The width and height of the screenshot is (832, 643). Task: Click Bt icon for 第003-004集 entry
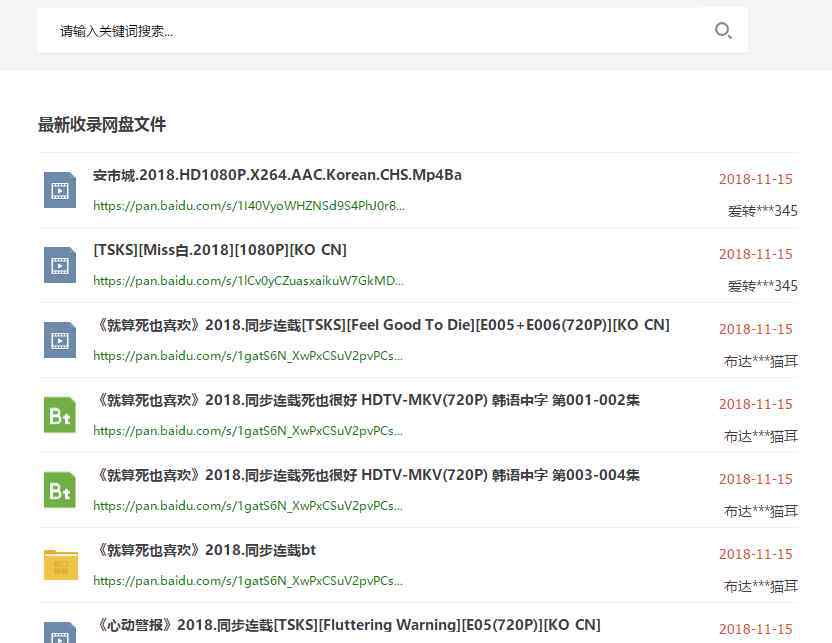(x=60, y=490)
